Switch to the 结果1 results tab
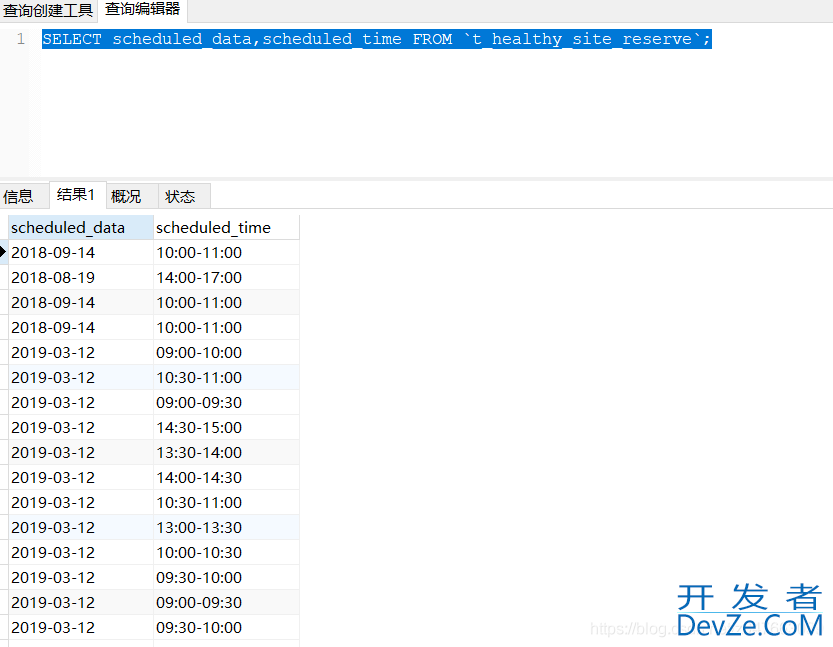833x647 pixels. (76, 195)
